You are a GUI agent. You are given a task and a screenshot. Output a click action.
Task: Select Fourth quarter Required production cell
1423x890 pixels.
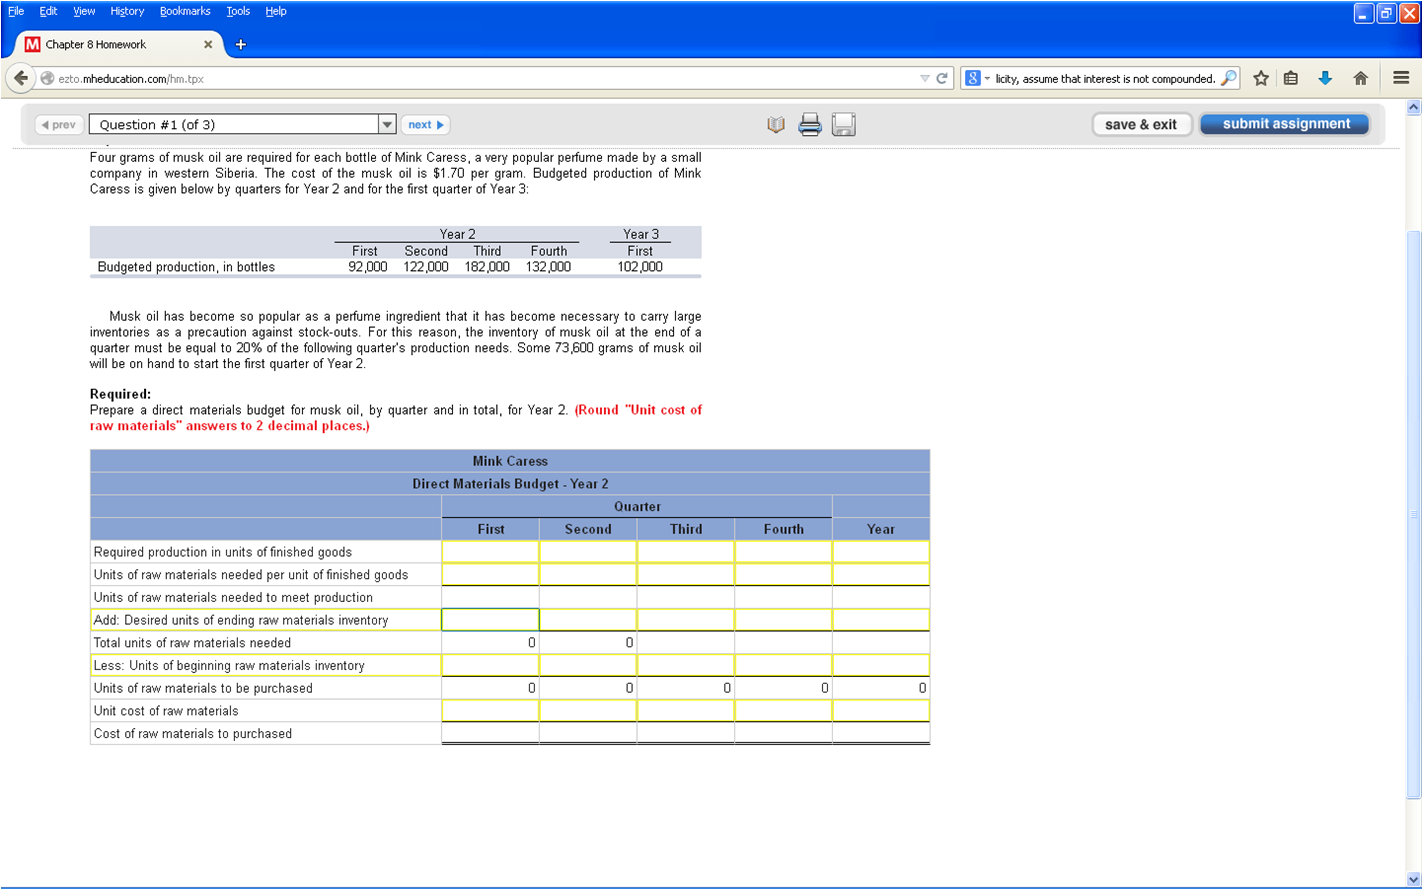(783, 552)
